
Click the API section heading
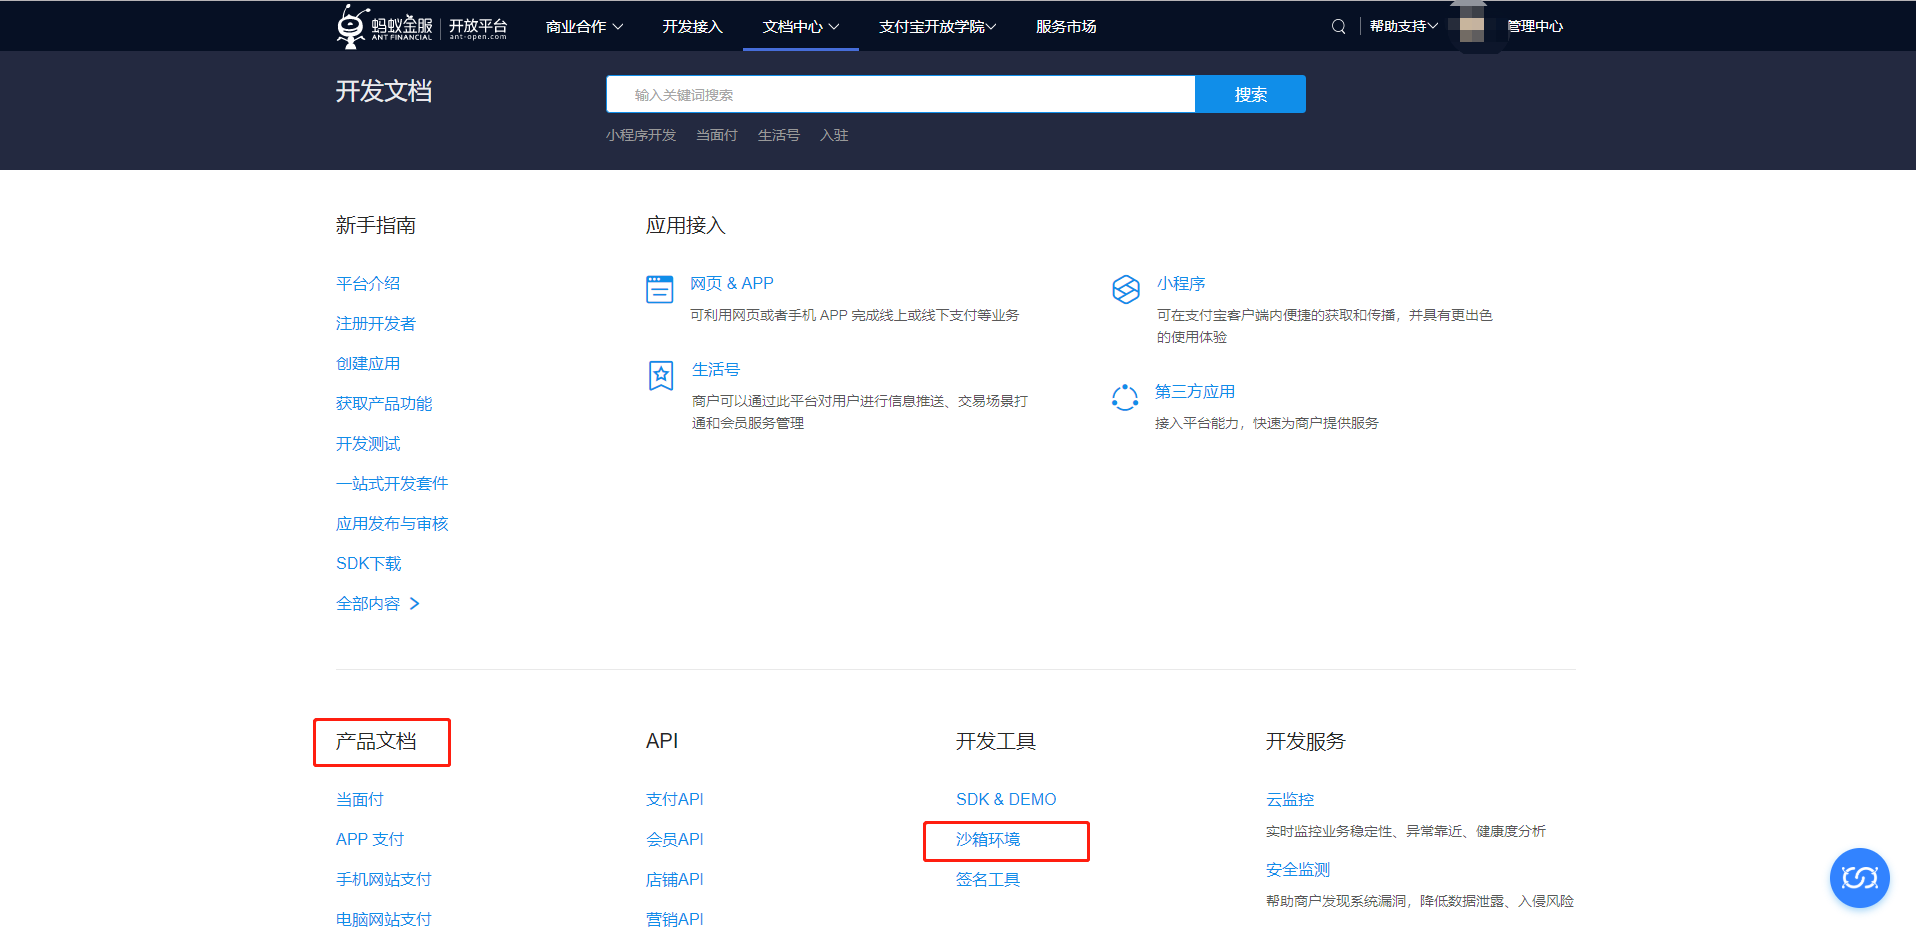[x=662, y=742]
